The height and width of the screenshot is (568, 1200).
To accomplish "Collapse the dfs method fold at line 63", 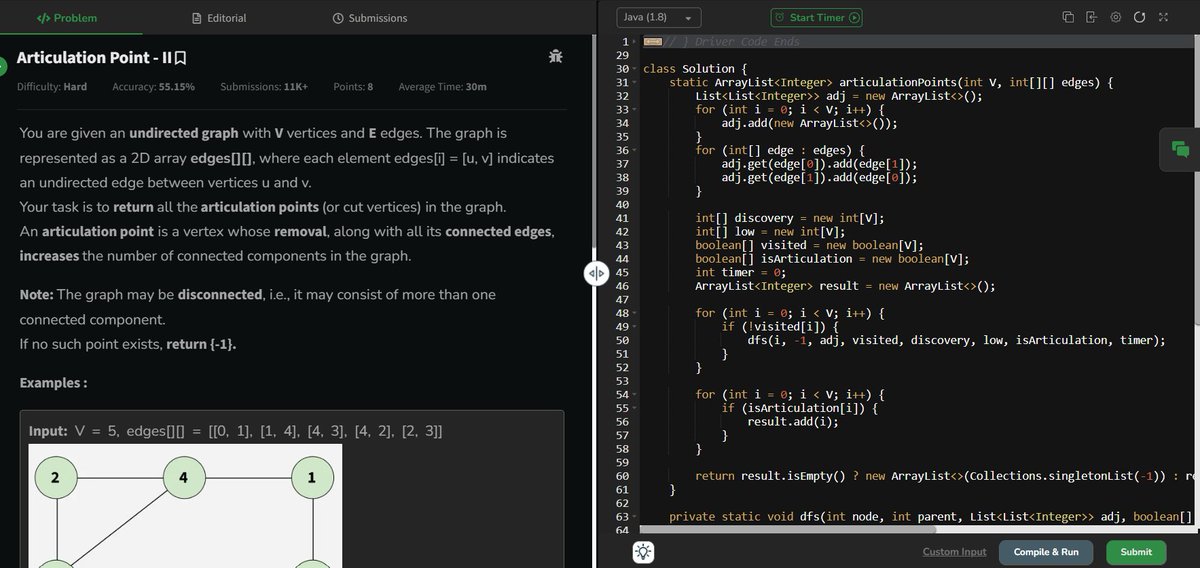I will (636, 517).
